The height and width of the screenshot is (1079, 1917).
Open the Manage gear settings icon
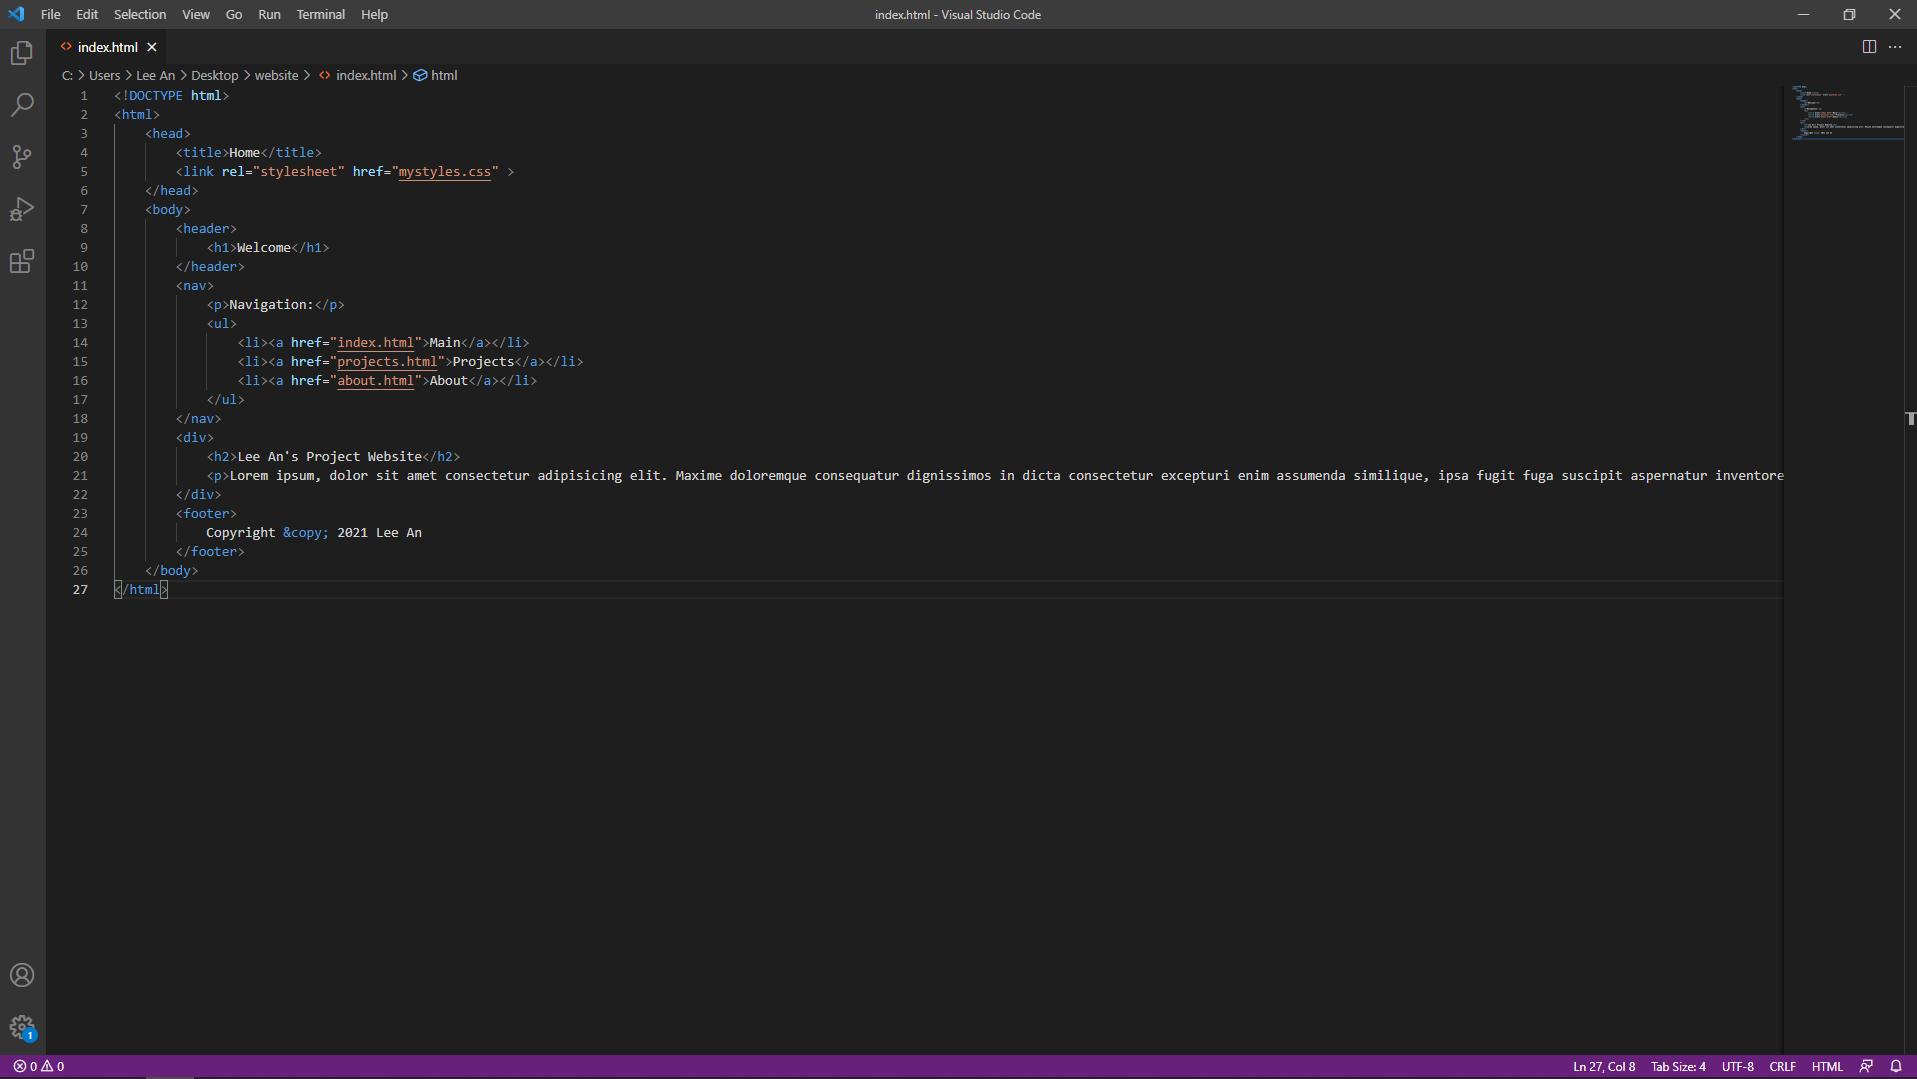point(22,1027)
